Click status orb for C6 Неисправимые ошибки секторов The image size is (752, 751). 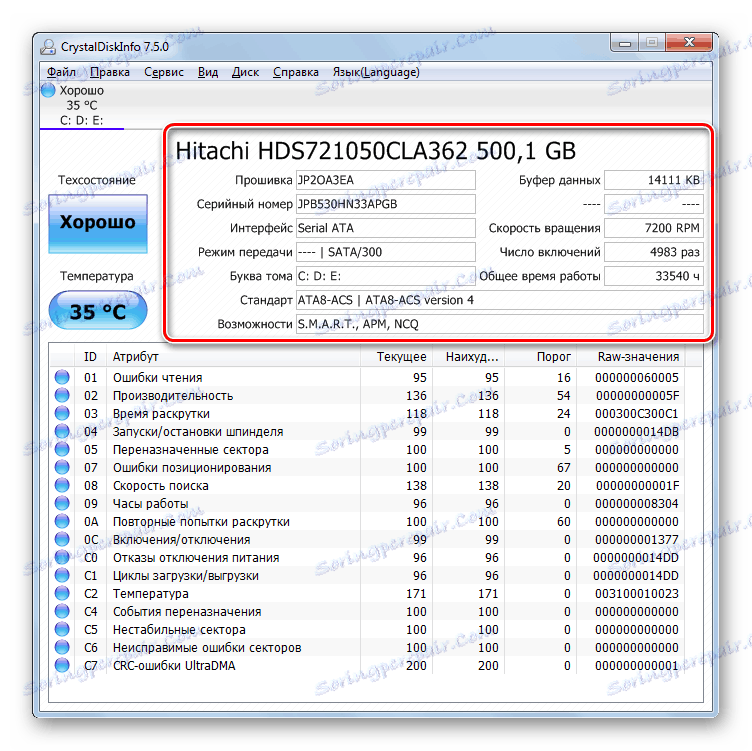[x=62, y=647]
